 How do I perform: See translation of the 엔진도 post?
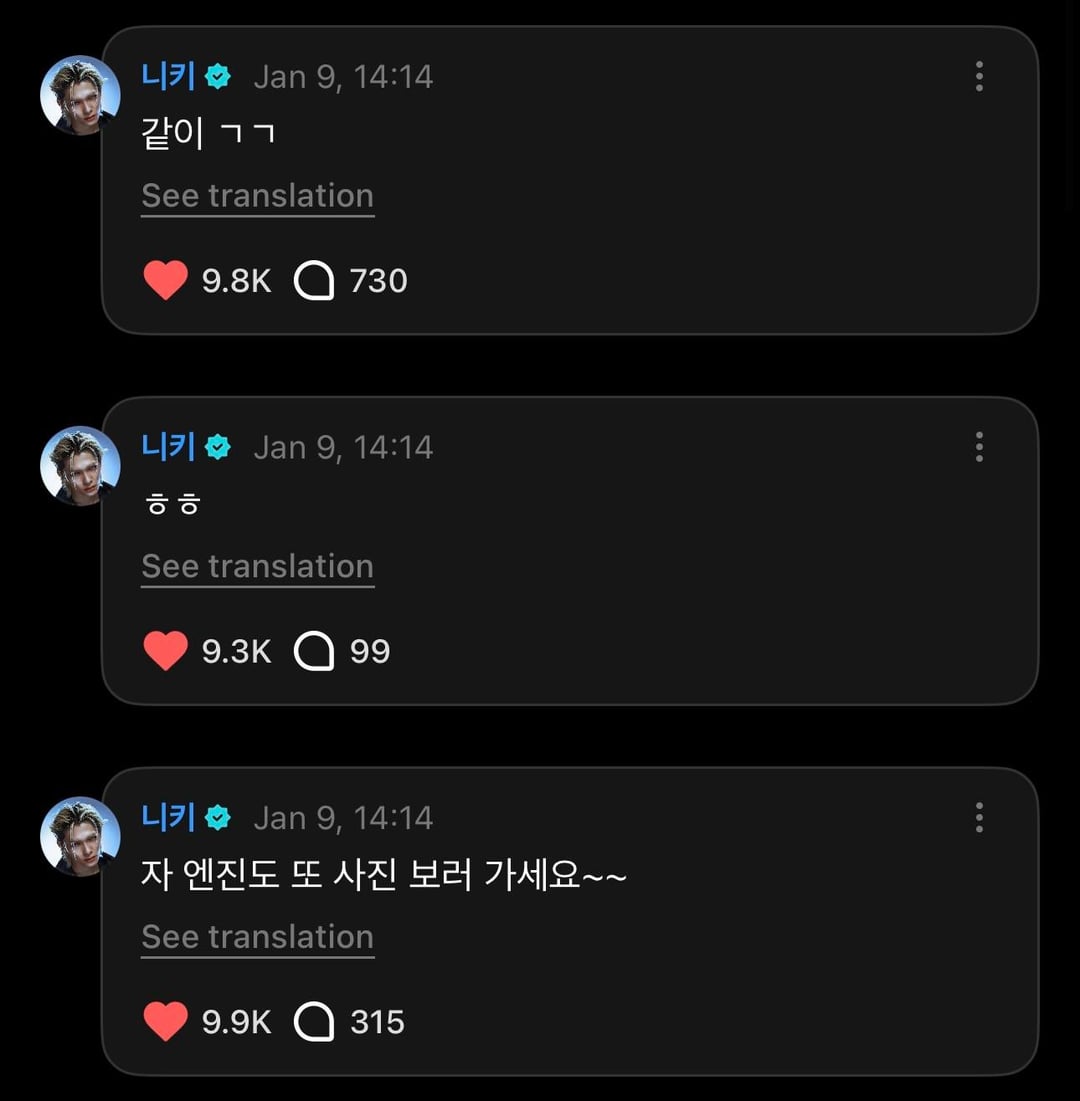click(258, 937)
